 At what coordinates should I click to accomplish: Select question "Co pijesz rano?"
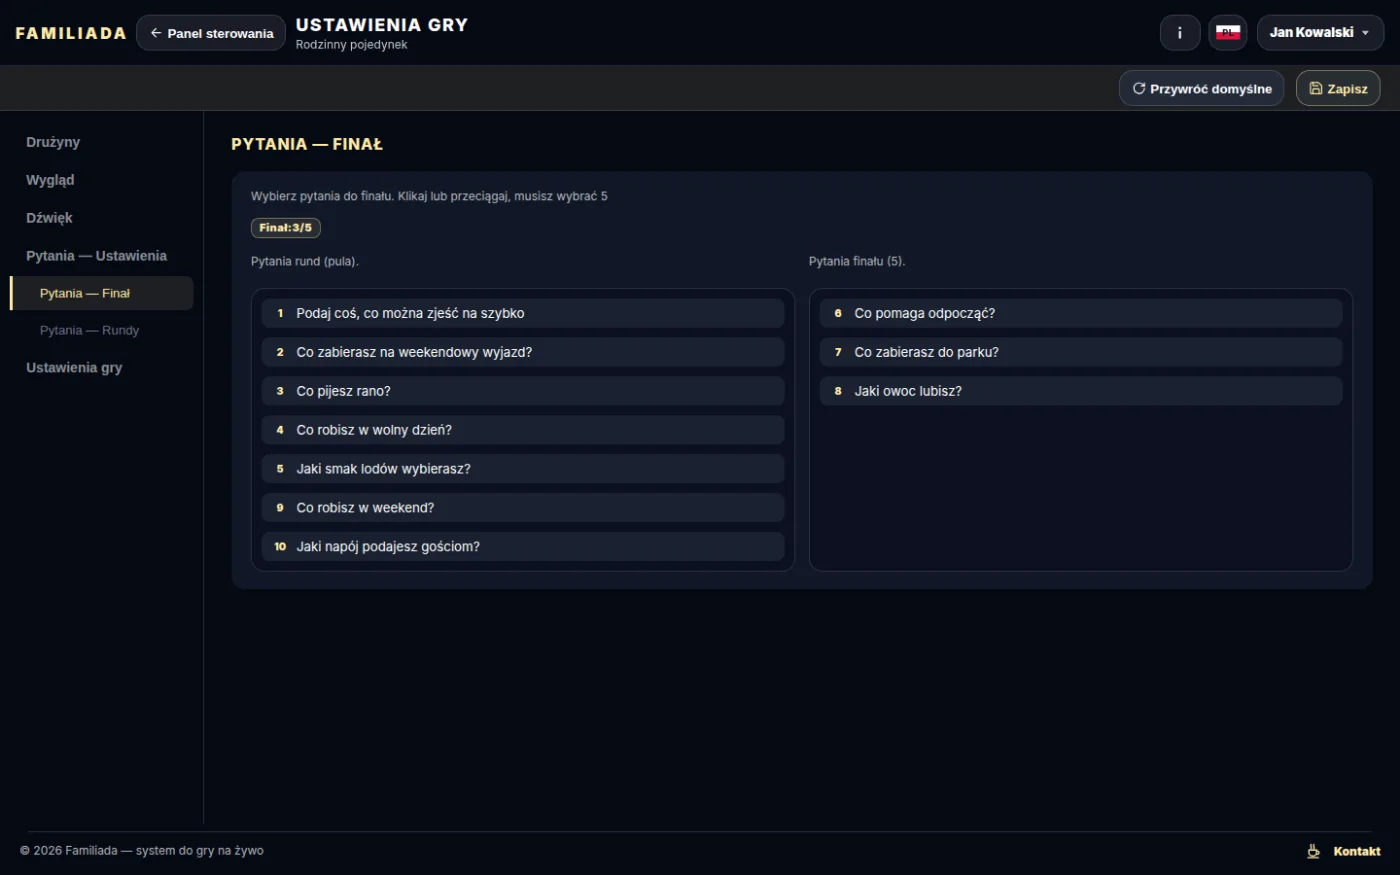pyautogui.click(x=523, y=391)
